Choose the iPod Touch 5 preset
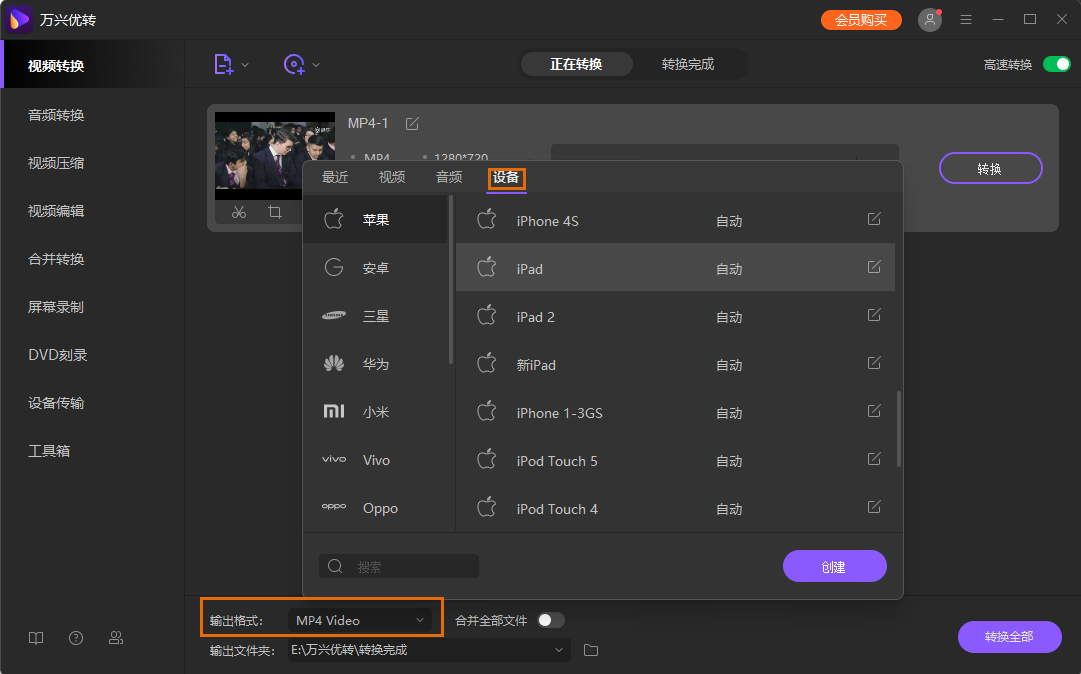The width and height of the screenshot is (1081, 674). tap(675, 460)
